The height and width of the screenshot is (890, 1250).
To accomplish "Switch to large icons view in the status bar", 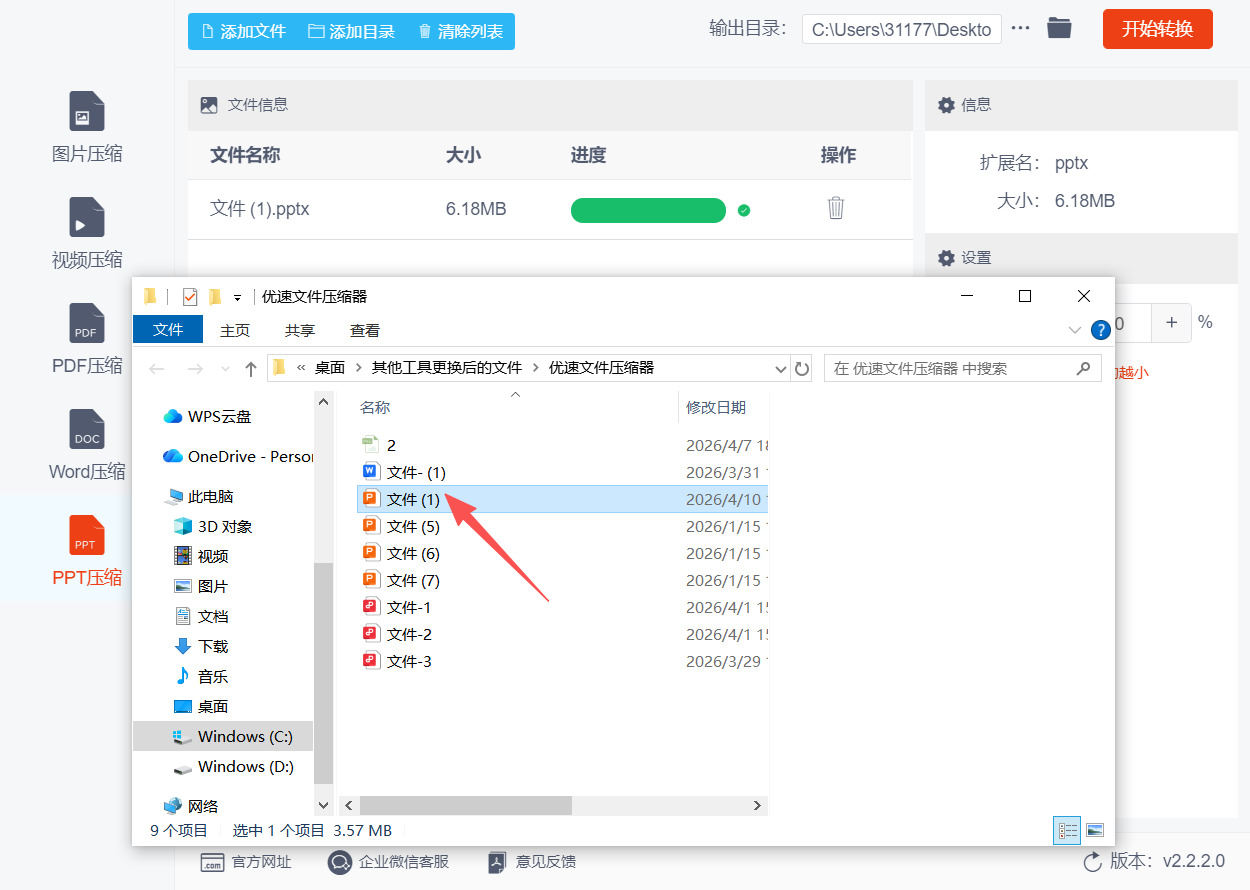I will click(x=1094, y=830).
